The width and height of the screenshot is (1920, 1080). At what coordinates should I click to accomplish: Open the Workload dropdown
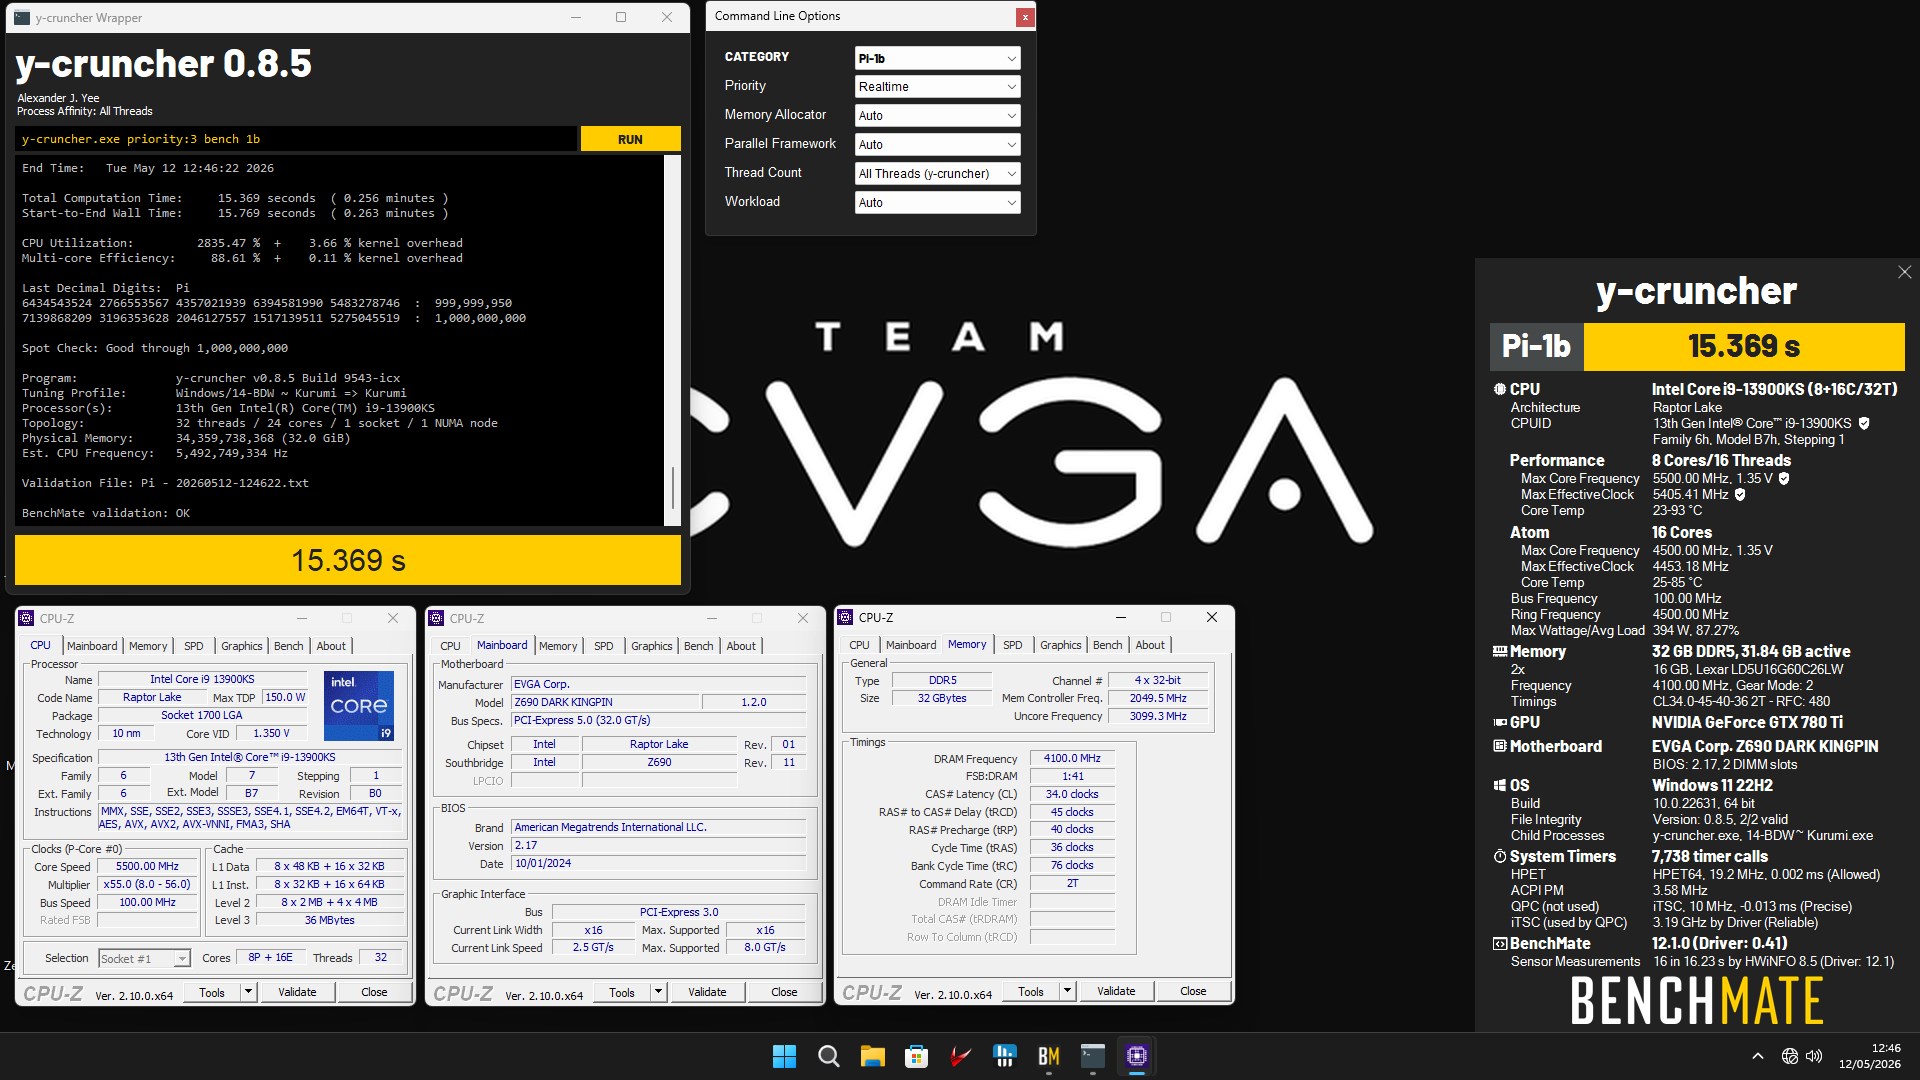point(937,203)
